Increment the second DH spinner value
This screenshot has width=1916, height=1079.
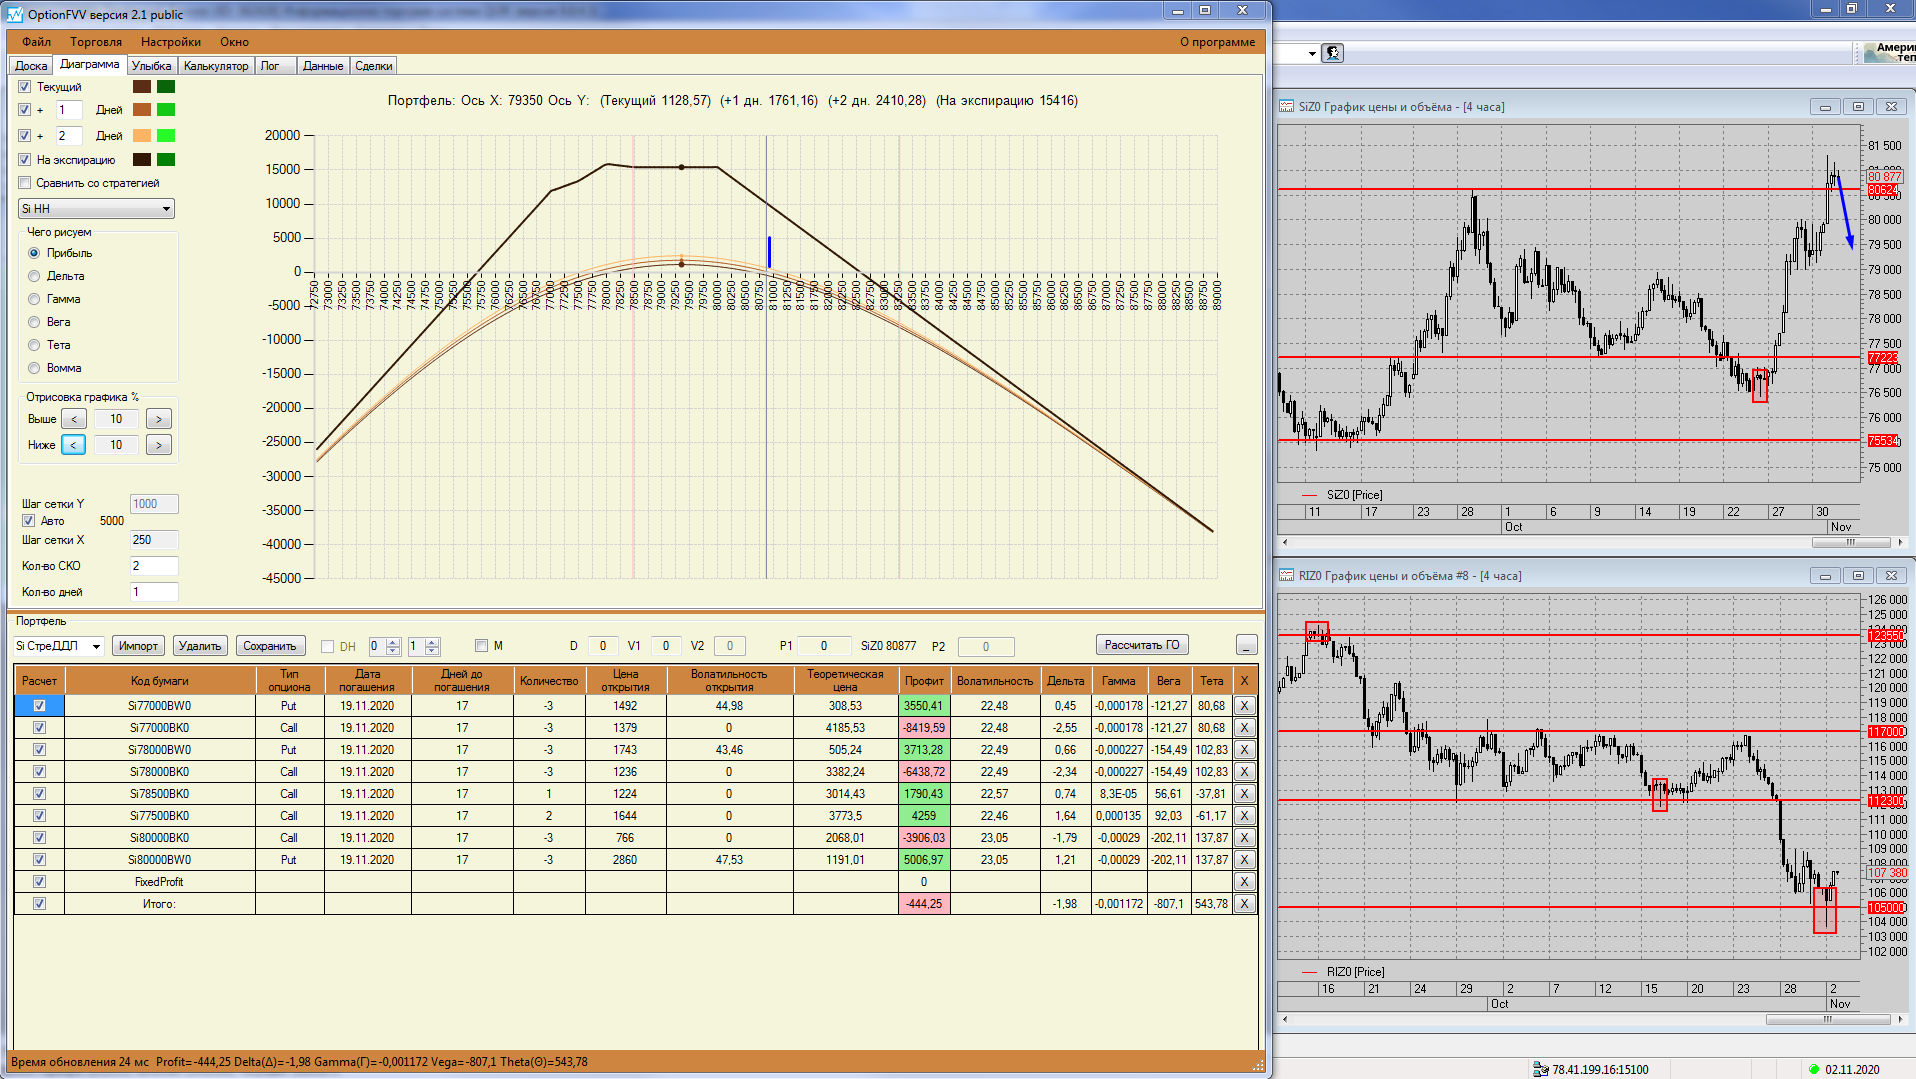pyautogui.click(x=432, y=642)
